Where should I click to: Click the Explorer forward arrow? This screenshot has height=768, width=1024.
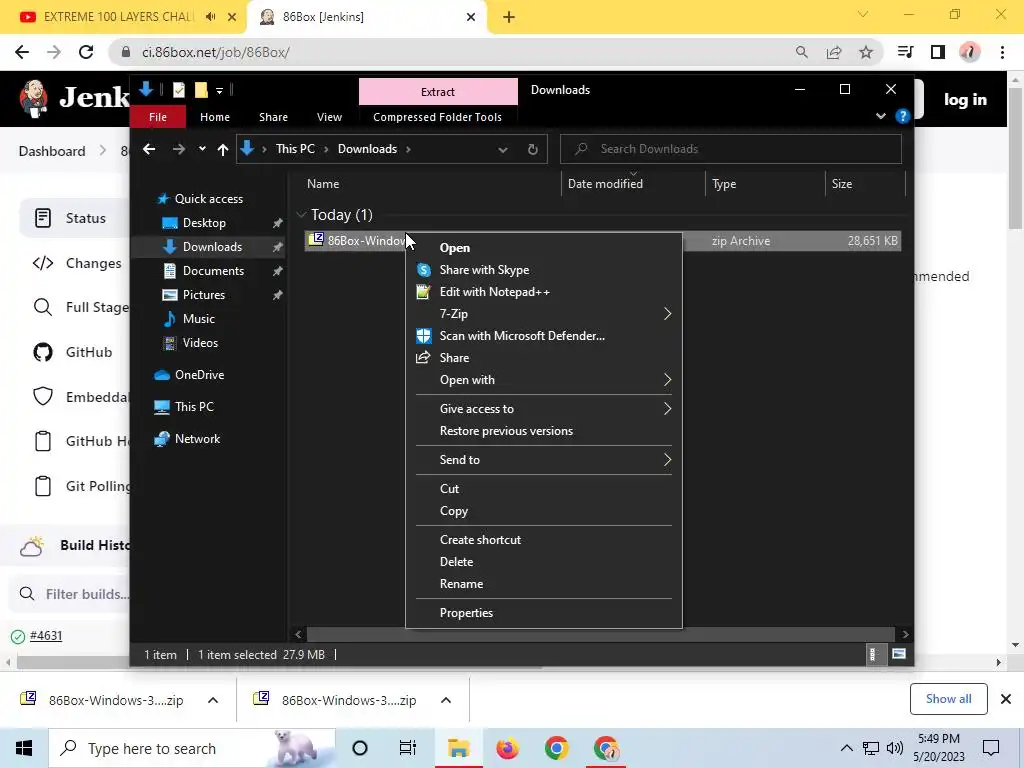tap(178, 150)
